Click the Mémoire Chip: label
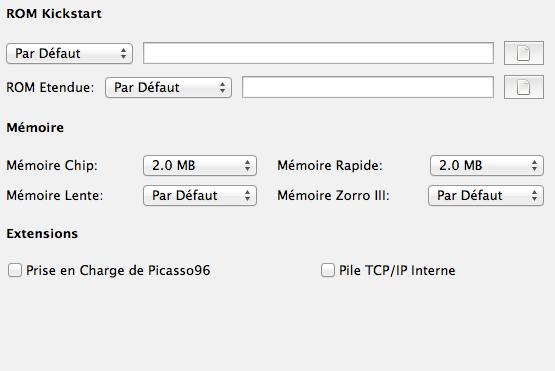Image resolution: width=555 pixels, height=371 pixels. coord(52,165)
